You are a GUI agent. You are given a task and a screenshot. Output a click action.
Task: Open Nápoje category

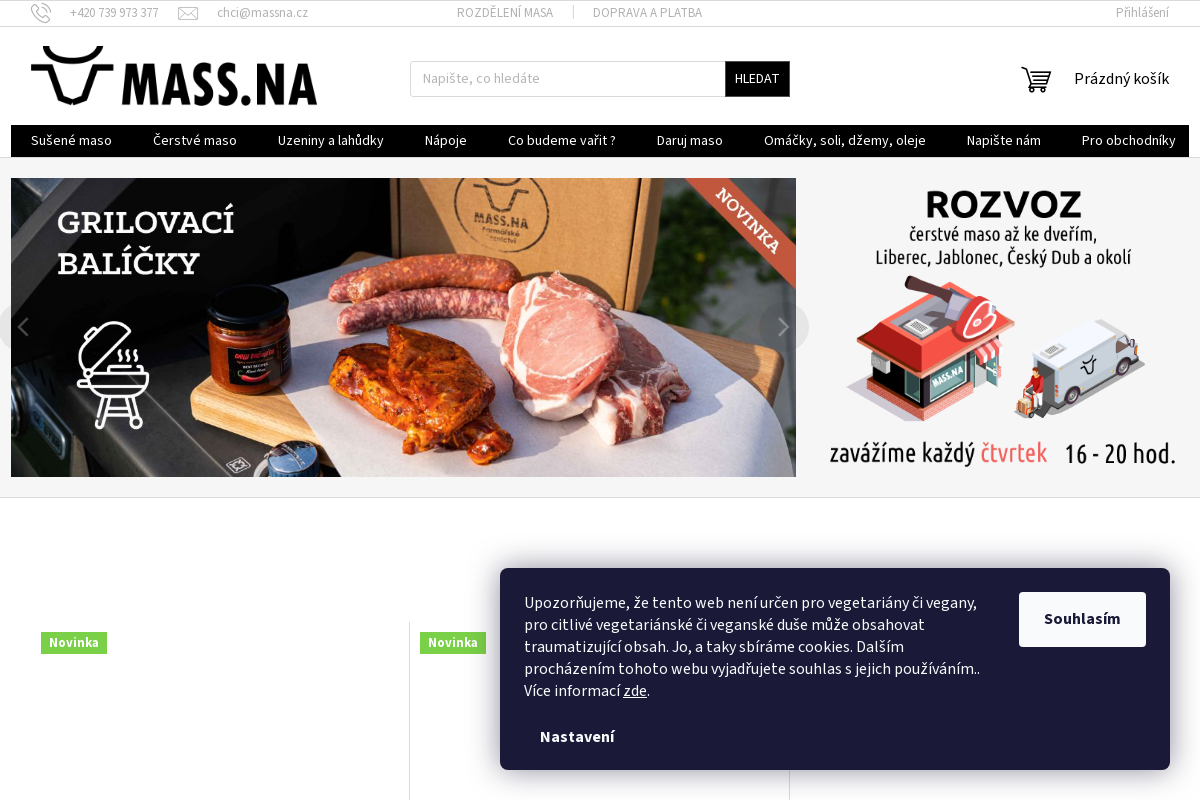(446, 141)
